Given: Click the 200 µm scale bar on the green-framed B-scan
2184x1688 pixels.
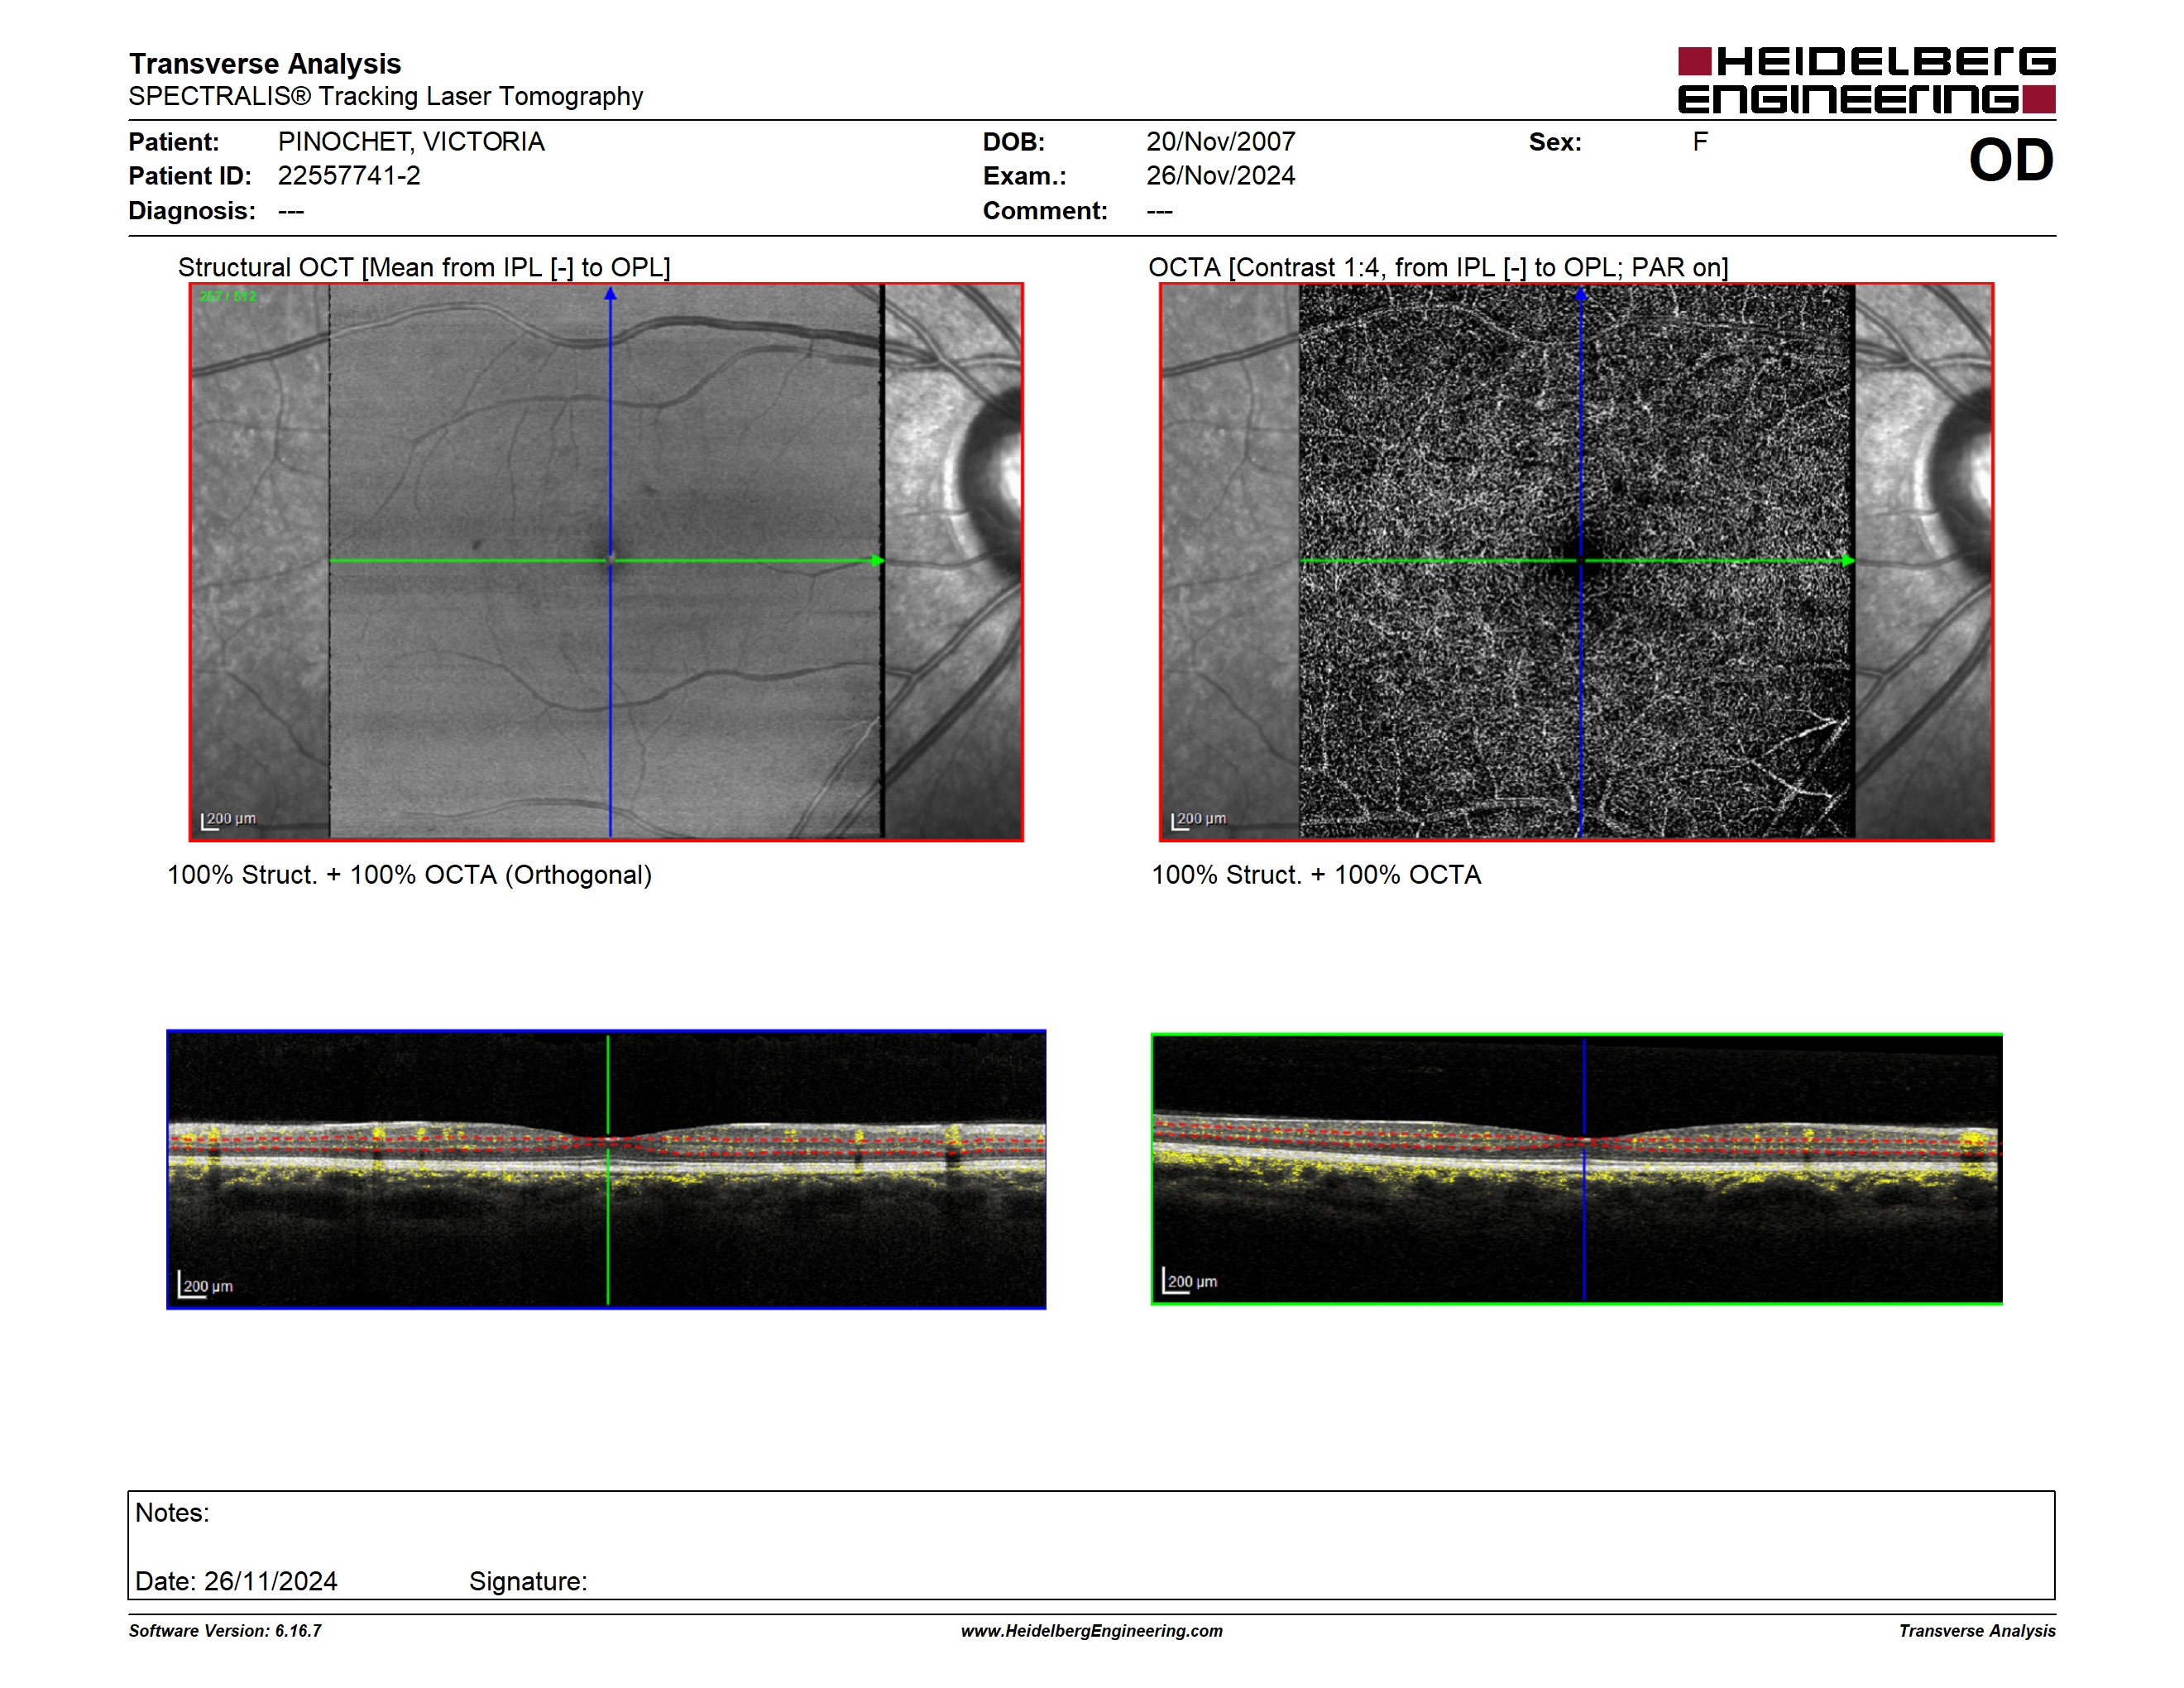Looking at the screenshot, I should (x=1189, y=1281).
